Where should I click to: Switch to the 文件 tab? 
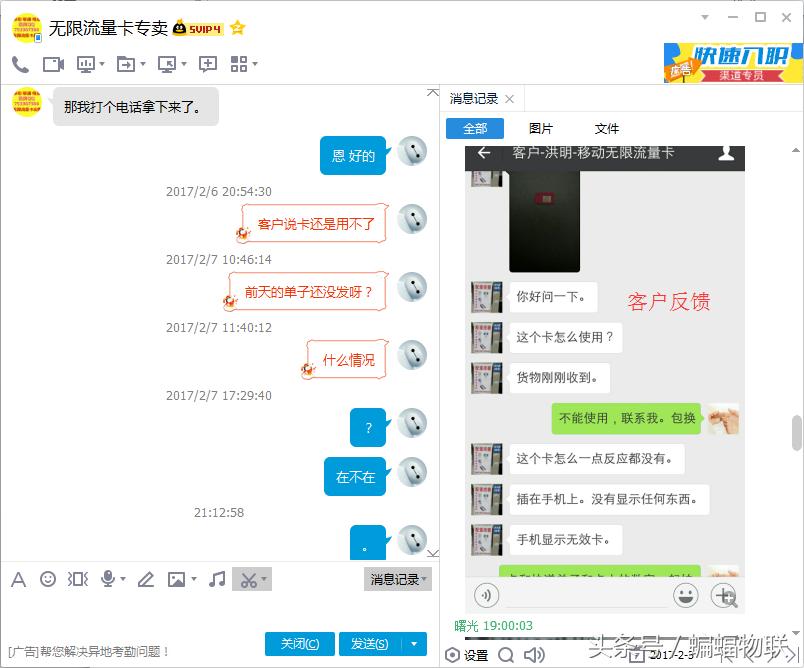[x=606, y=128]
